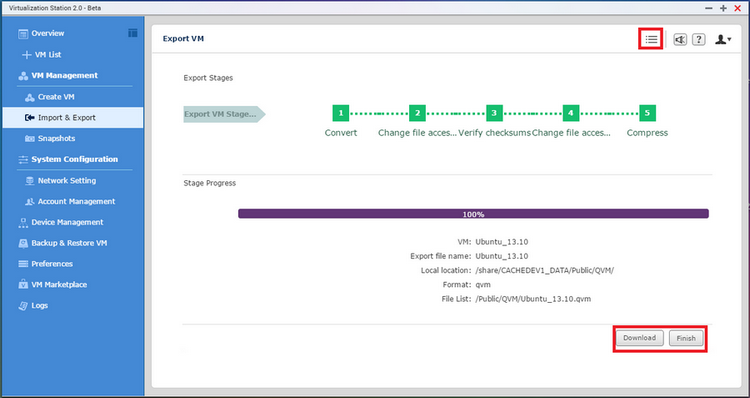
Task: Click the Device Management icon
Action: coord(23,222)
